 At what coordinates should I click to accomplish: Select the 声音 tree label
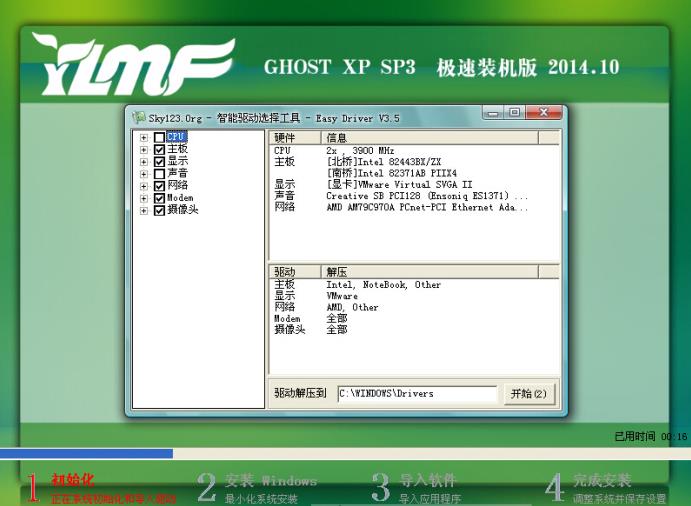178,173
